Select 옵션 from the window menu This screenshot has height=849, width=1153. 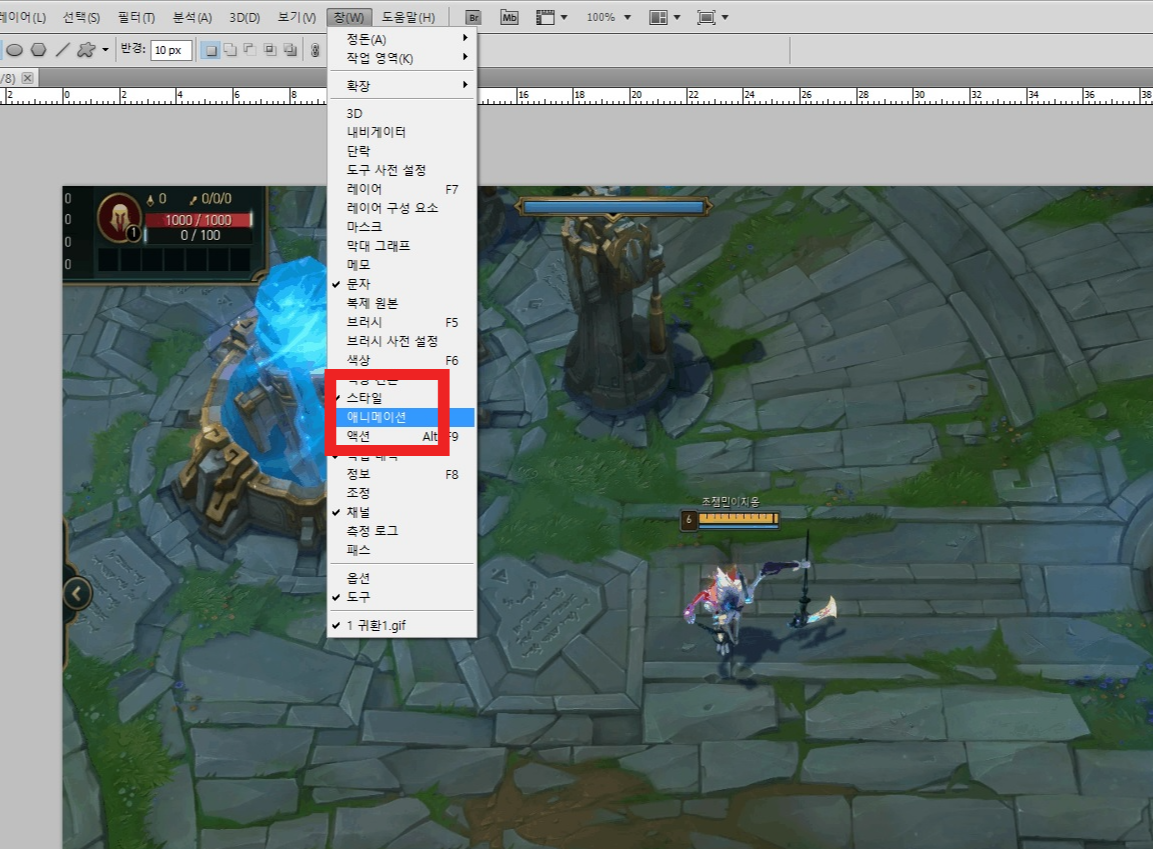click(402, 578)
